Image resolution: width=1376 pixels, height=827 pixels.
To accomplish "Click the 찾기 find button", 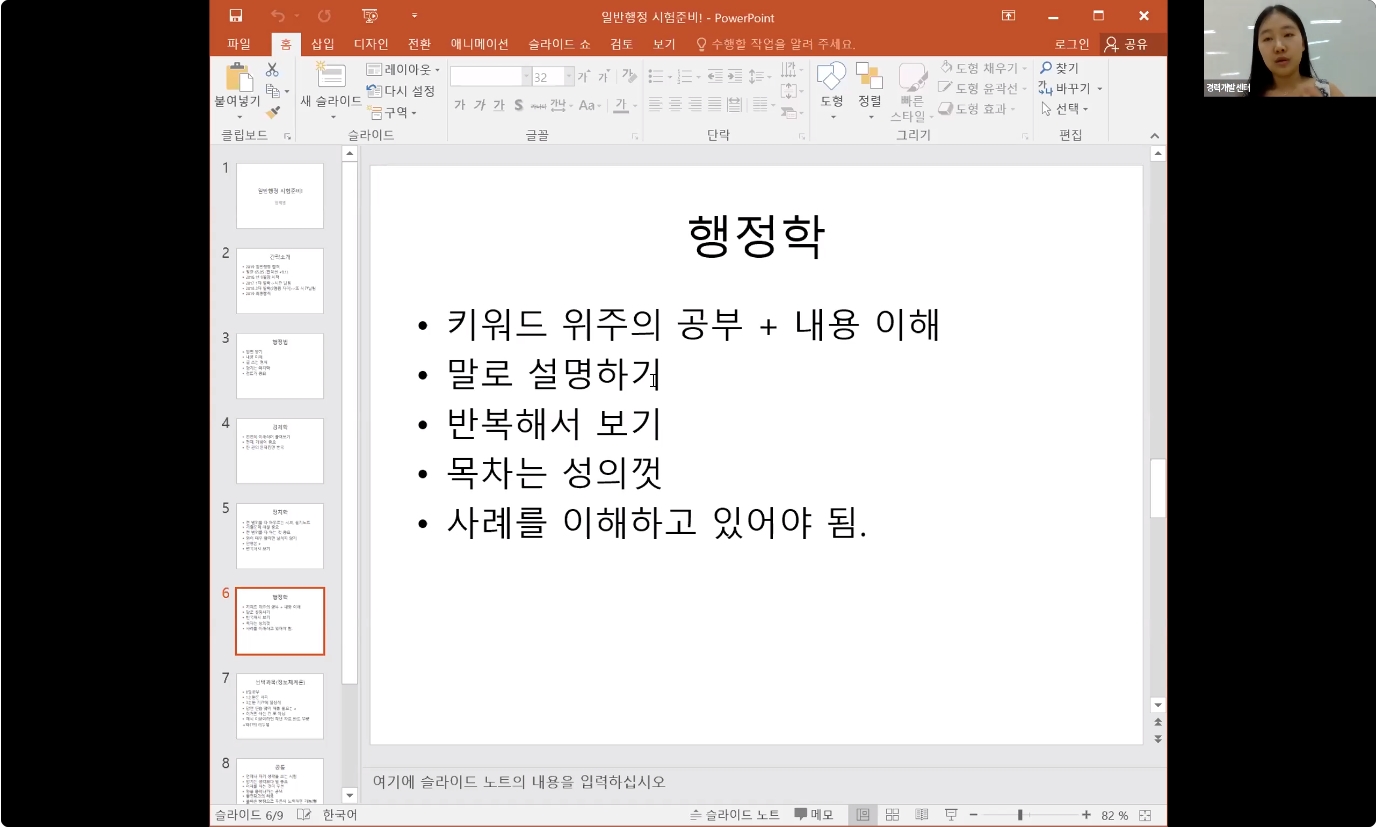I will tap(1060, 68).
